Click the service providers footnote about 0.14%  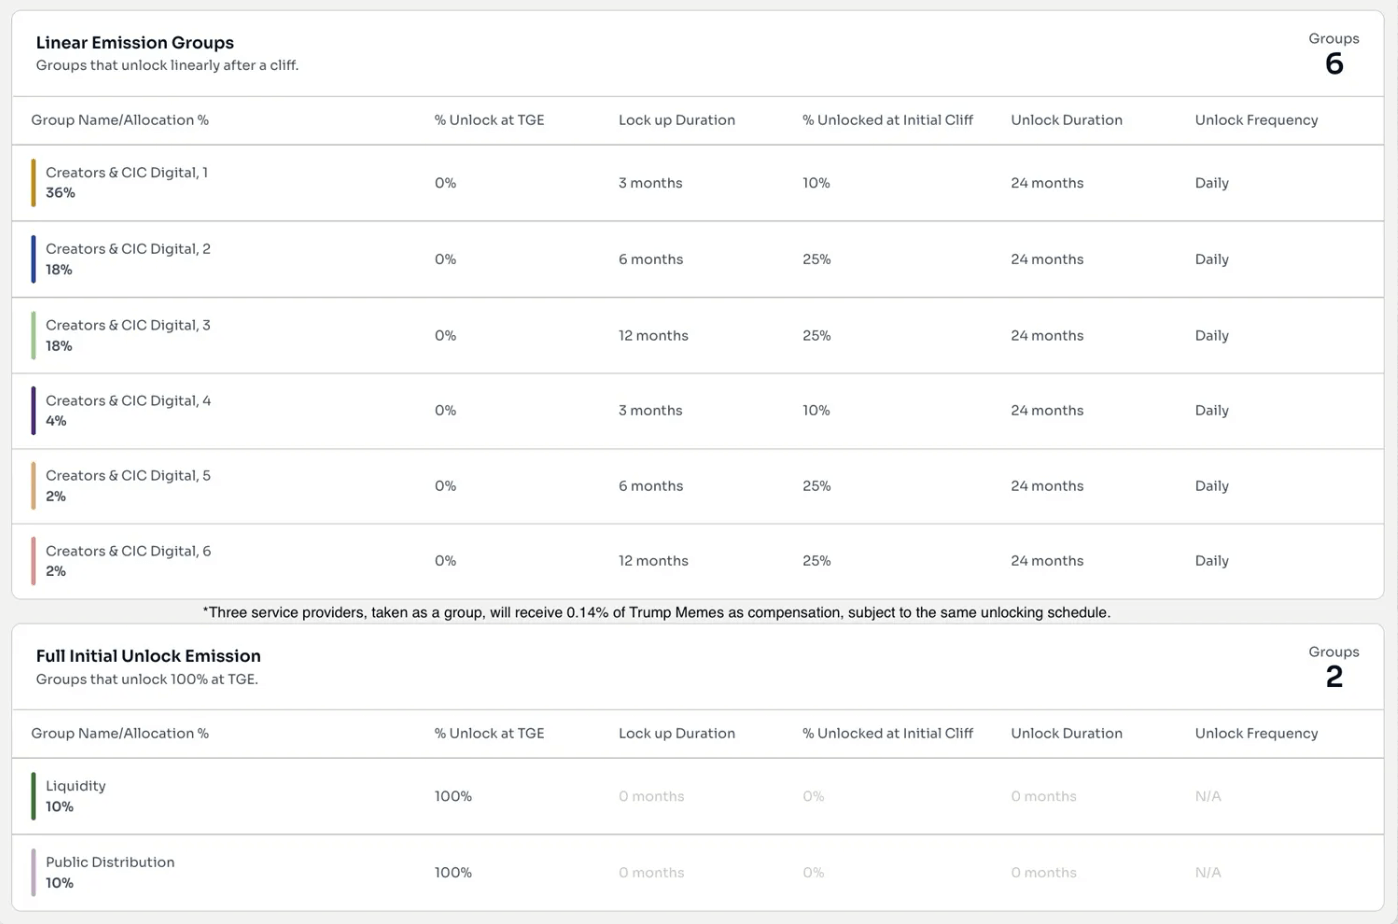[x=656, y=612]
